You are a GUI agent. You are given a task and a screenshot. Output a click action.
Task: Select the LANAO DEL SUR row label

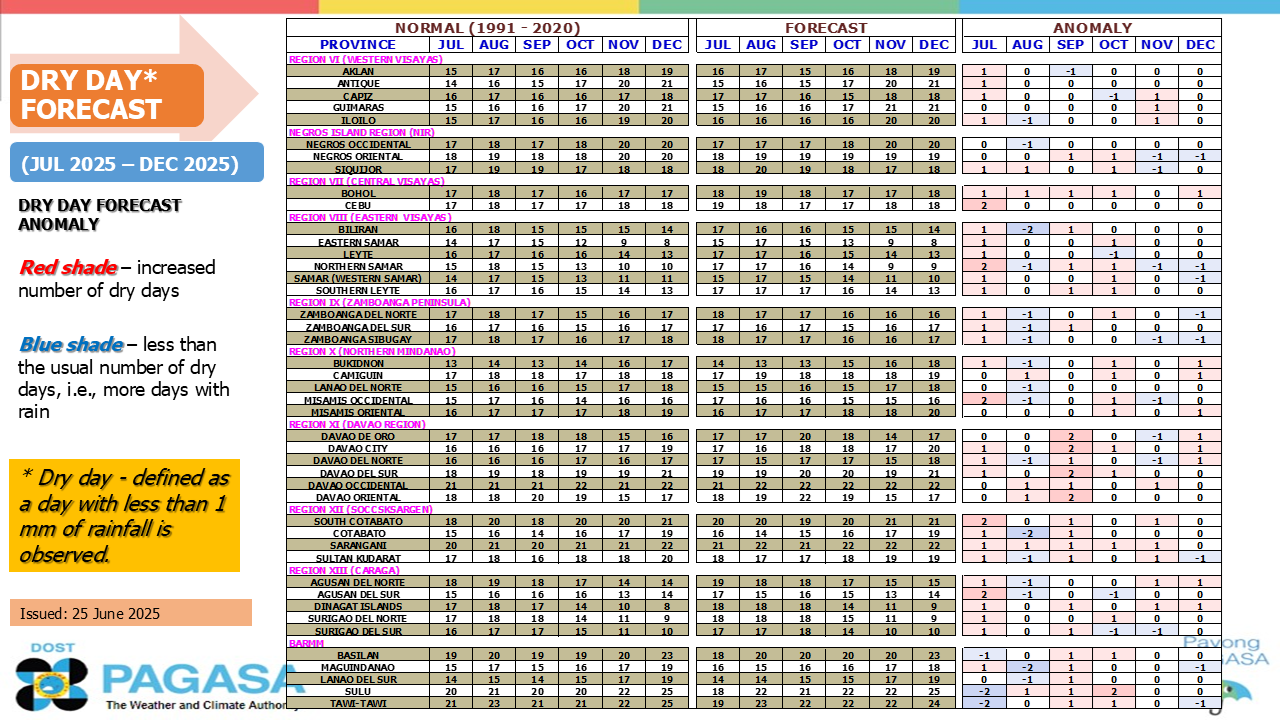tap(358, 679)
